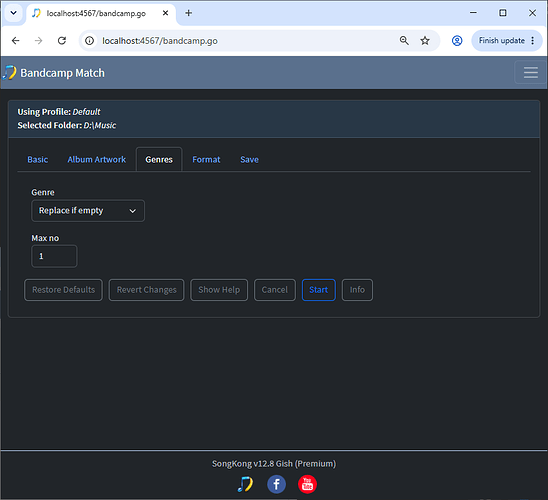Click the browser zoom magnifier icon

[404, 41]
